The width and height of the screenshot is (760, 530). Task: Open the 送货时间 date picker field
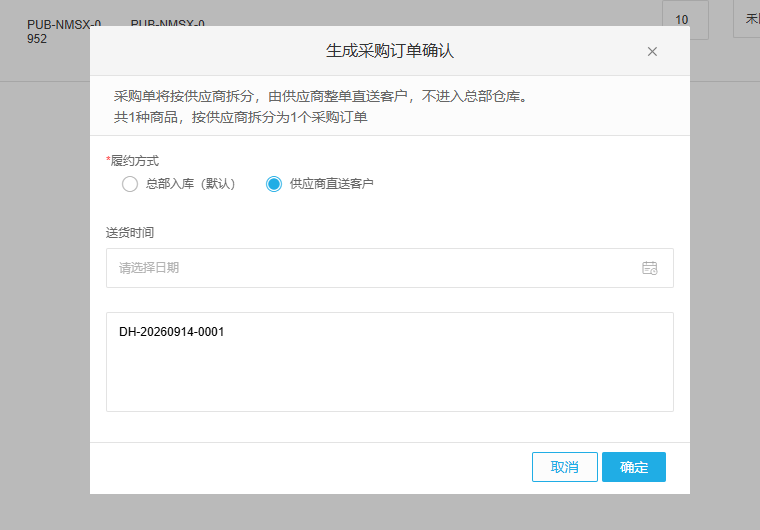(390, 268)
